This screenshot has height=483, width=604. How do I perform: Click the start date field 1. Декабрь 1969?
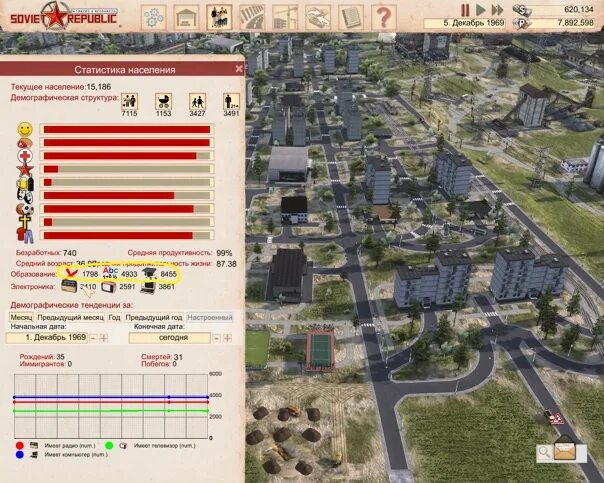tap(47, 338)
